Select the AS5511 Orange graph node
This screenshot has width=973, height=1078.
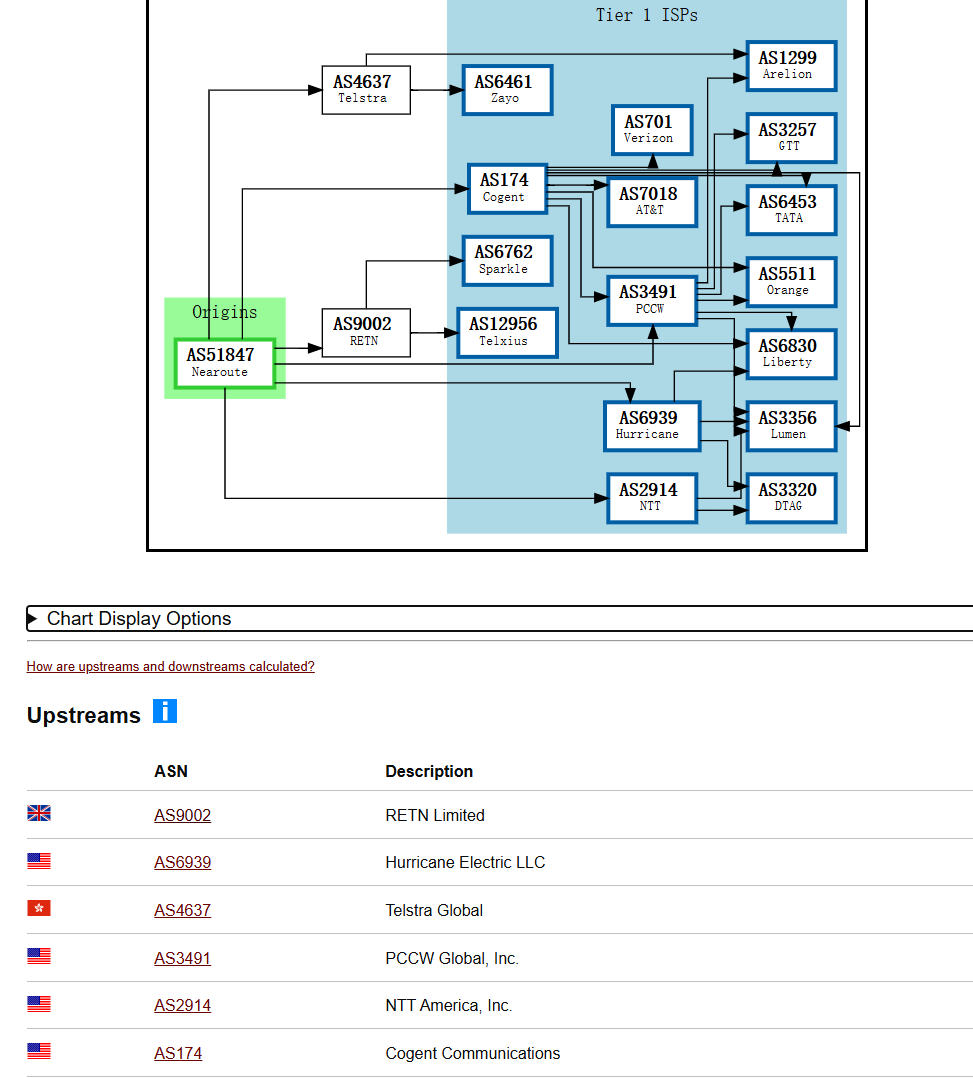point(791,282)
